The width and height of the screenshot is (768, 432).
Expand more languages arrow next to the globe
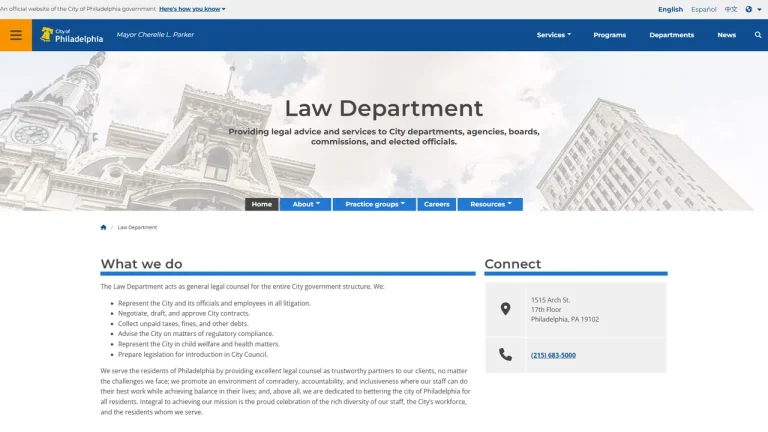click(x=759, y=9)
